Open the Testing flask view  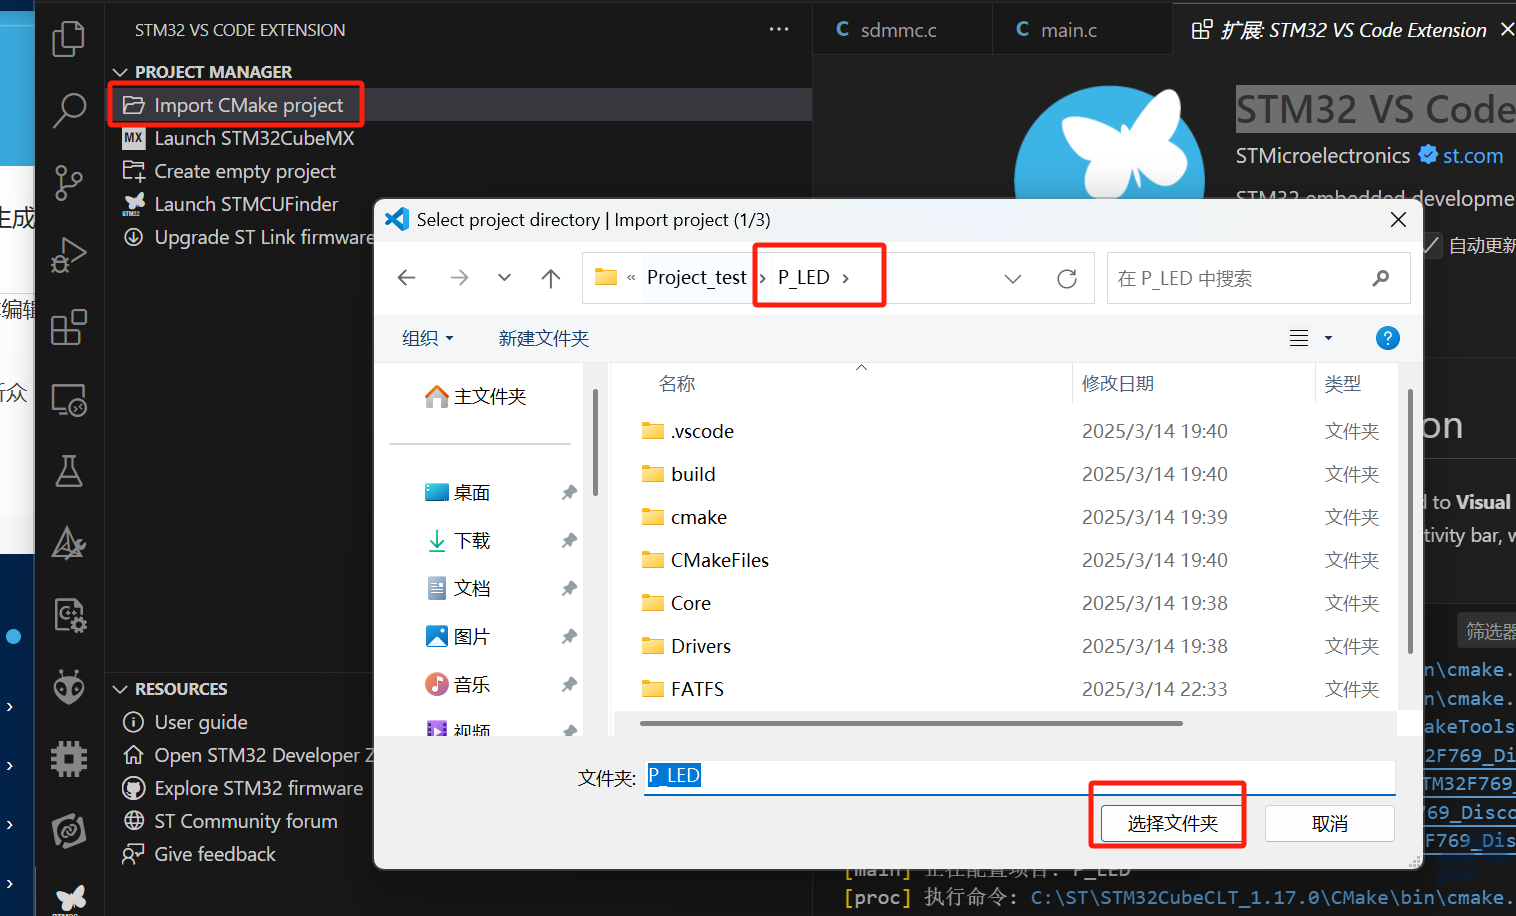click(x=68, y=471)
